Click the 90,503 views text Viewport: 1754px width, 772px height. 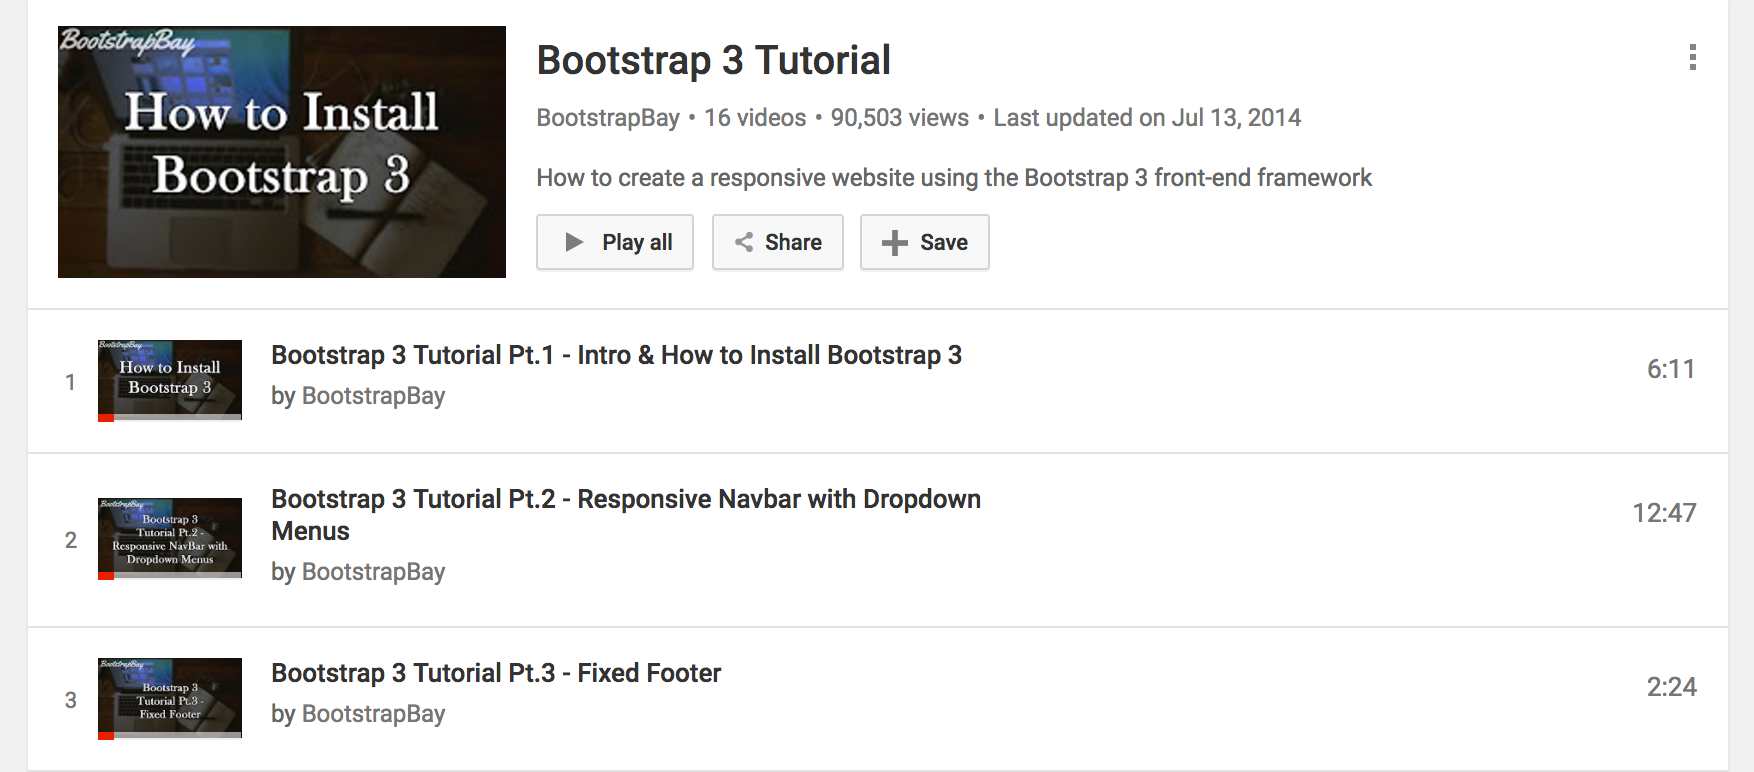900,118
